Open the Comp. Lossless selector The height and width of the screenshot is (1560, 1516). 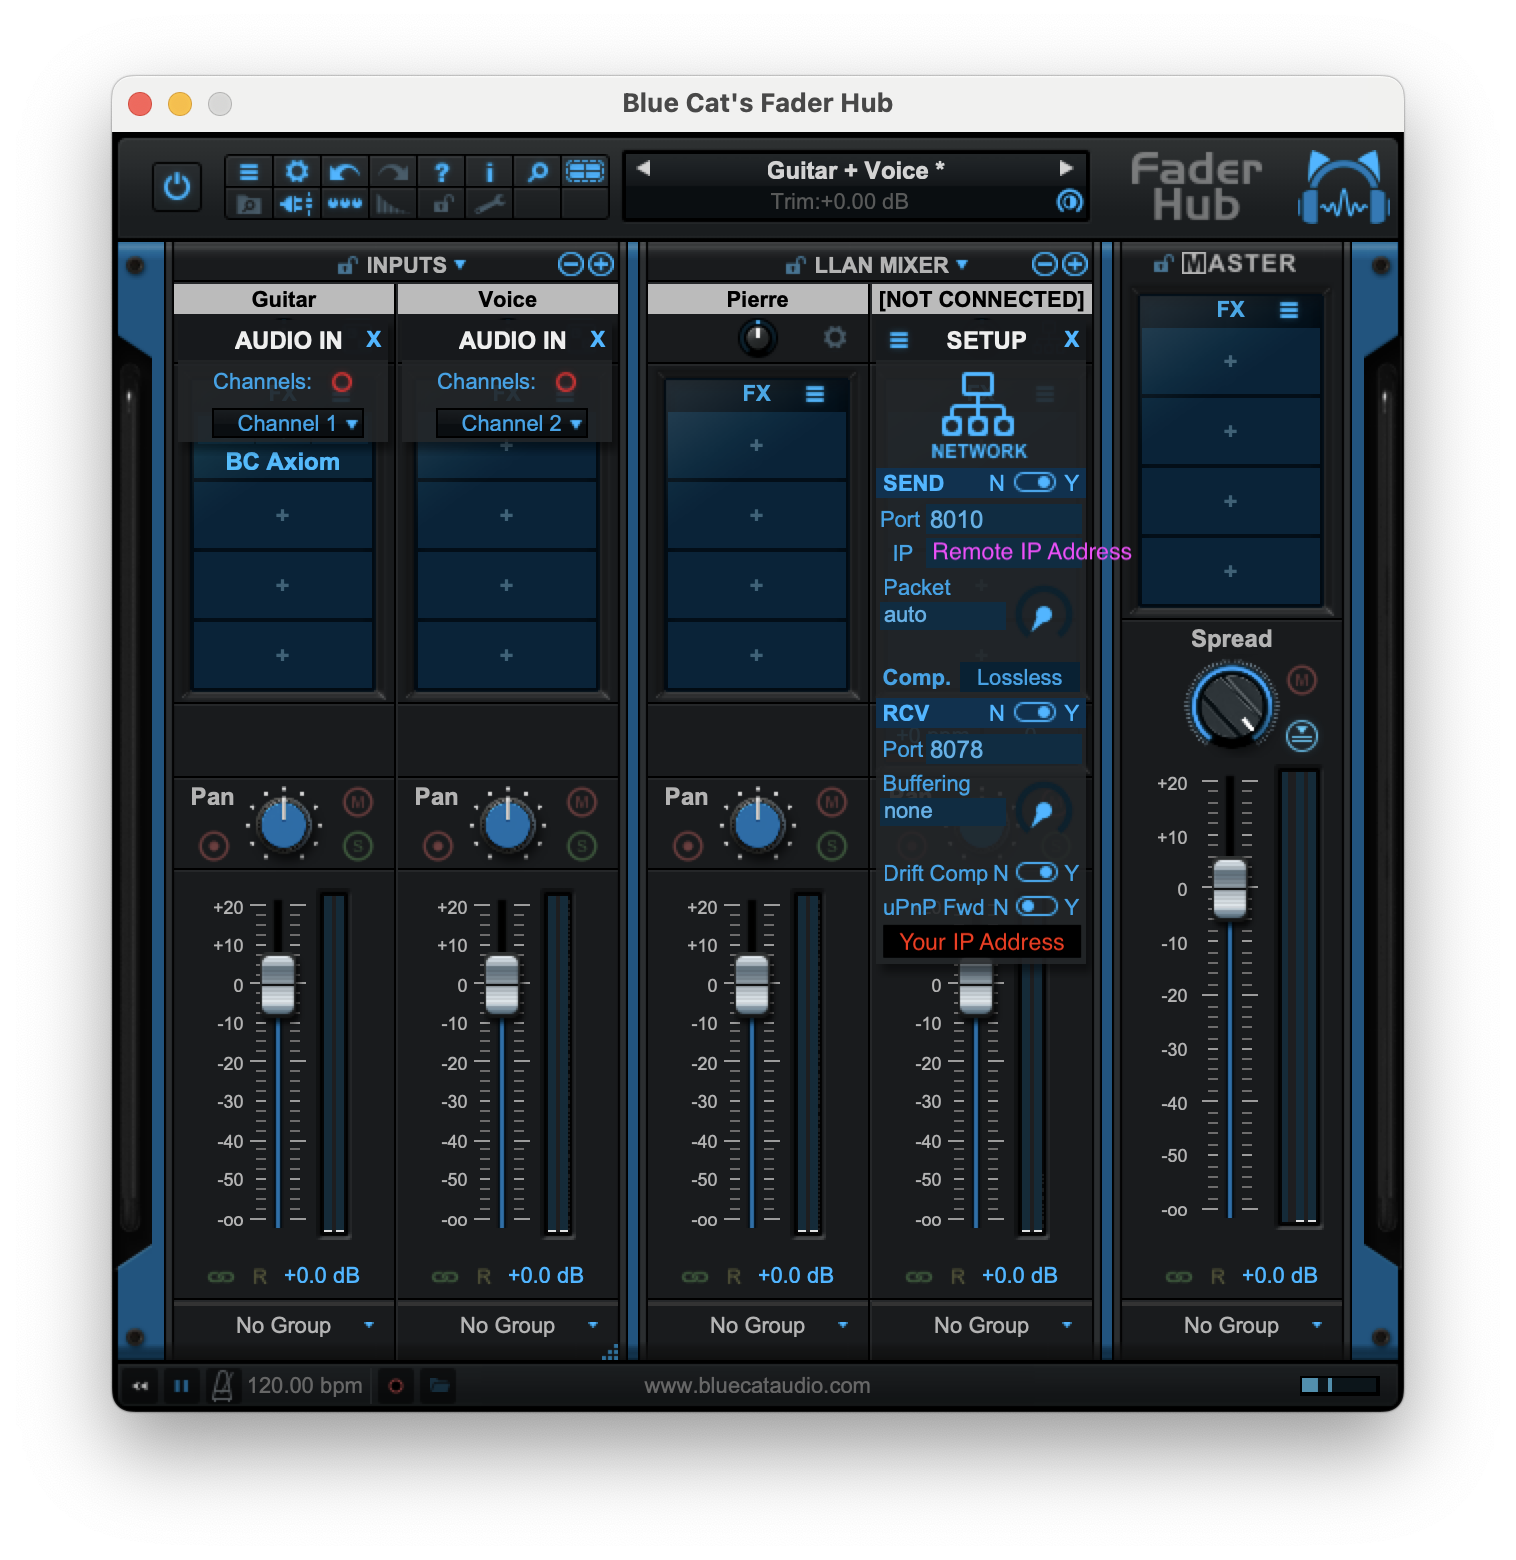1020,677
